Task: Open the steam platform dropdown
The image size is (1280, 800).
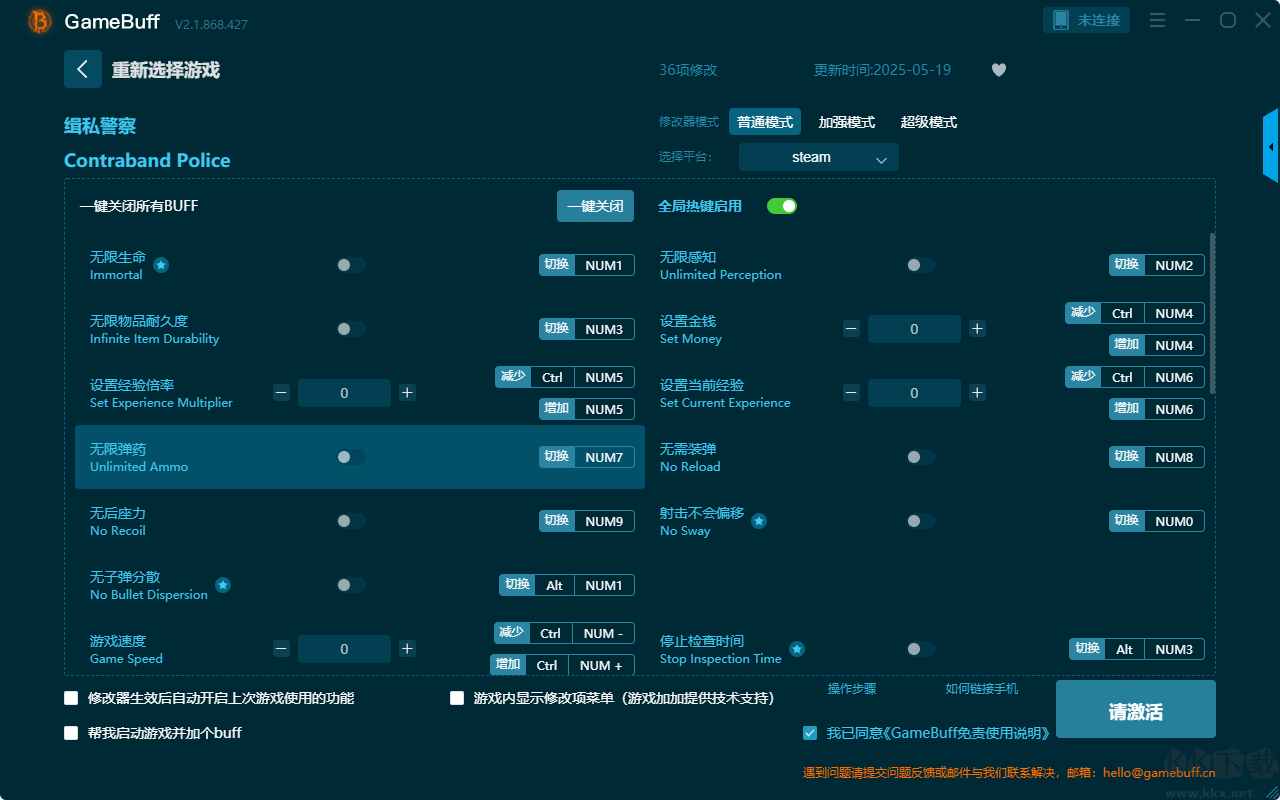Action: (819, 157)
